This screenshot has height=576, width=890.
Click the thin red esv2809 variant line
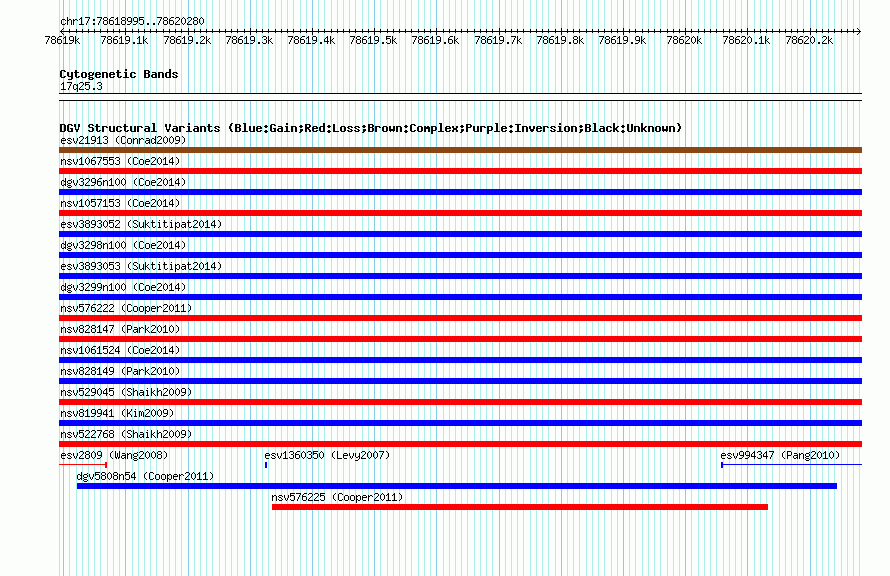83,465
